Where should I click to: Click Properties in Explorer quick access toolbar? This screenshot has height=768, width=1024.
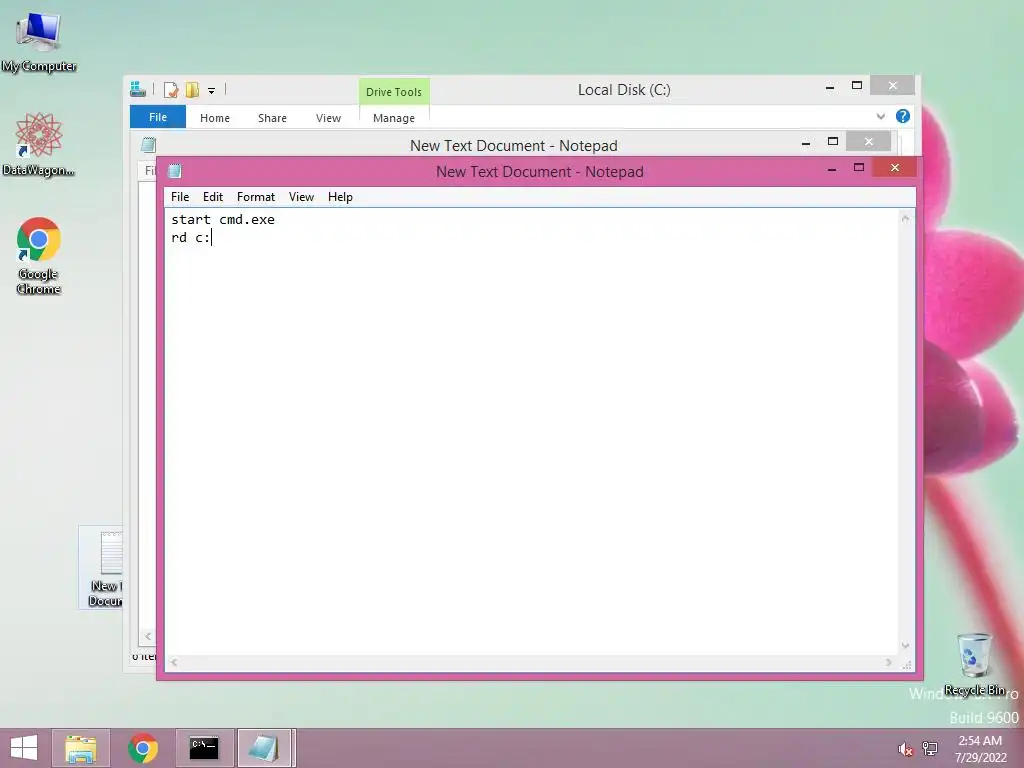pos(171,90)
